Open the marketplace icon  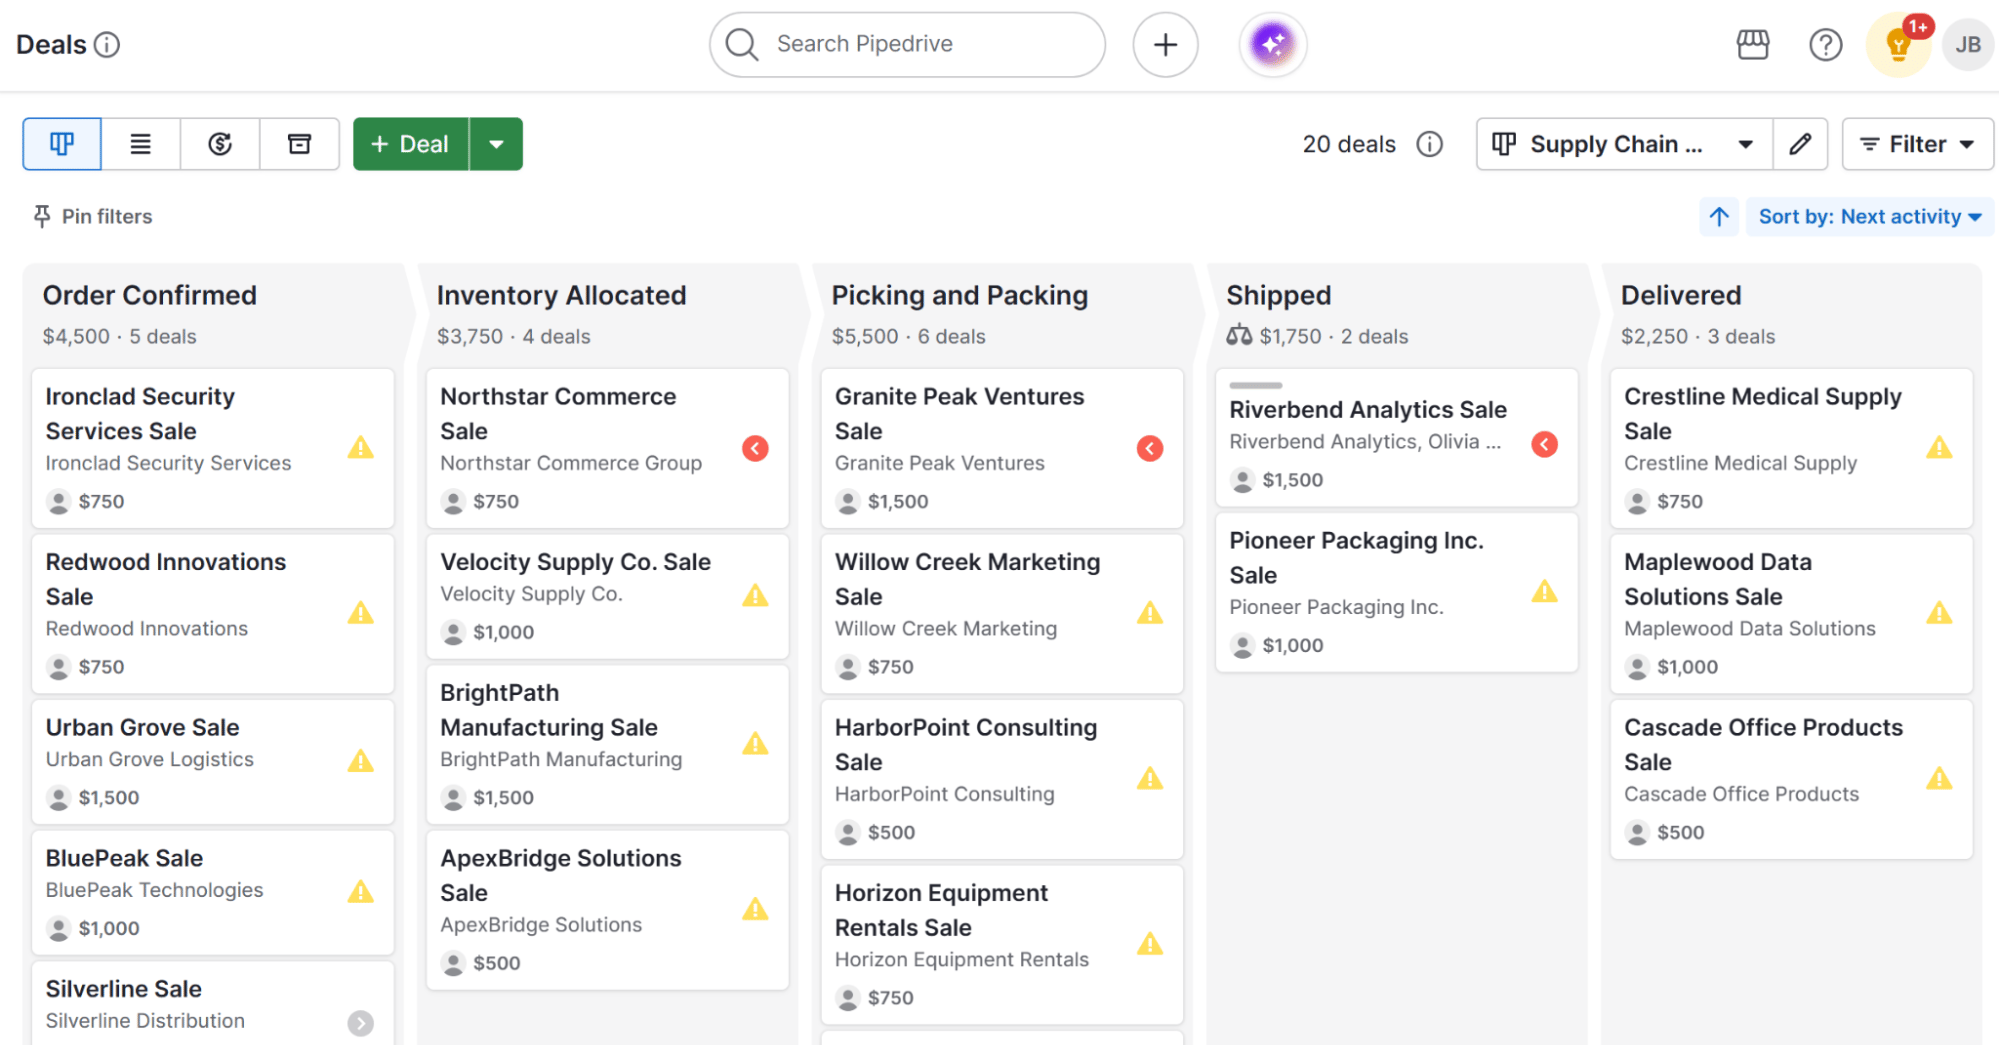point(1752,45)
